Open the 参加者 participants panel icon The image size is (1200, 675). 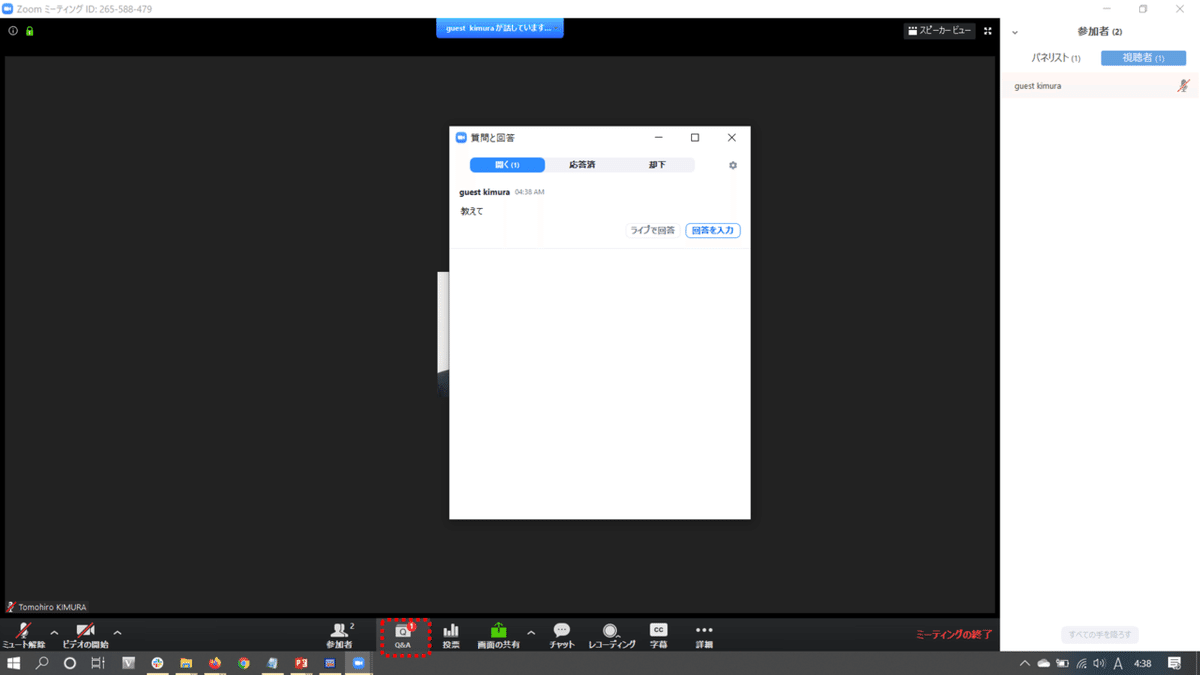tap(340, 635)
